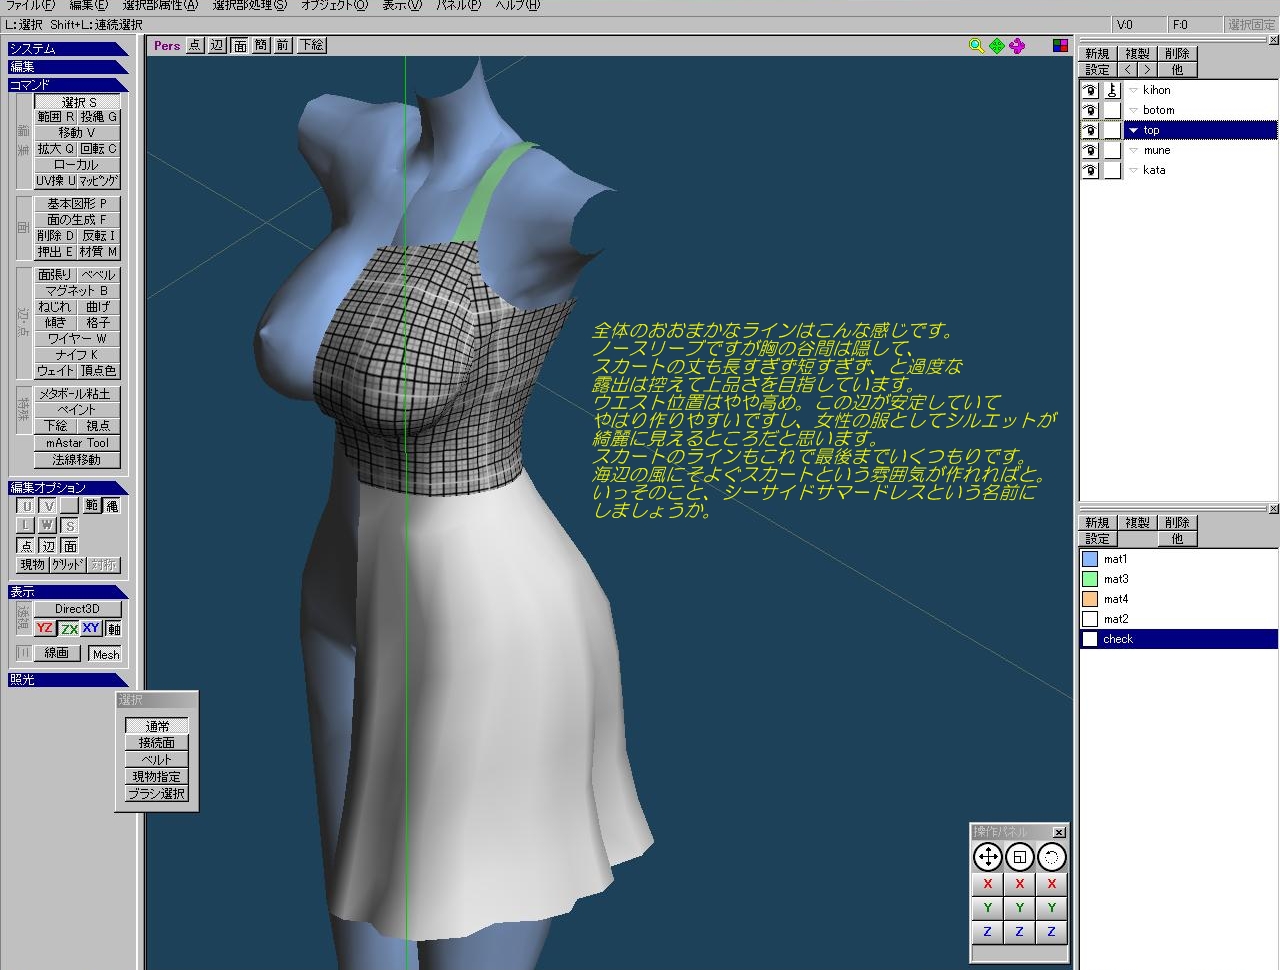Hide the botom object with eye icon

1090,110
